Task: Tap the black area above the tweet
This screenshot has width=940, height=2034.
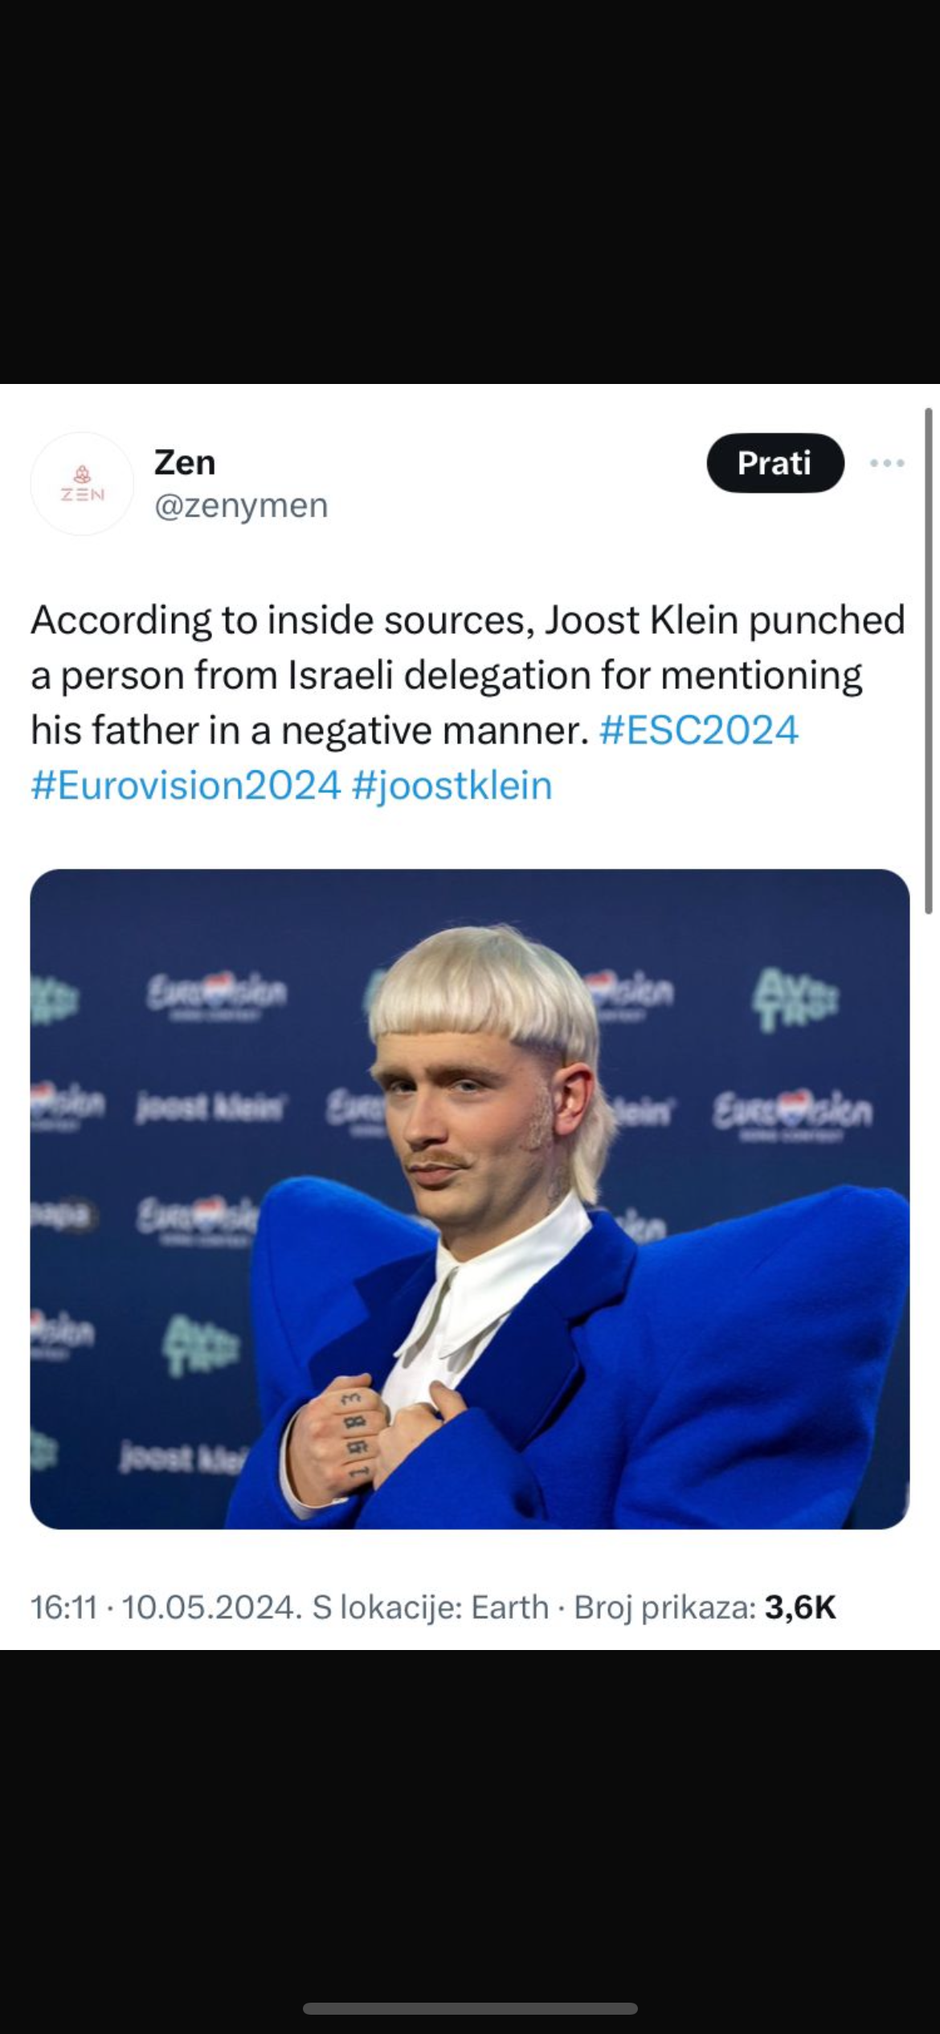Action: (x=470, y=190)
